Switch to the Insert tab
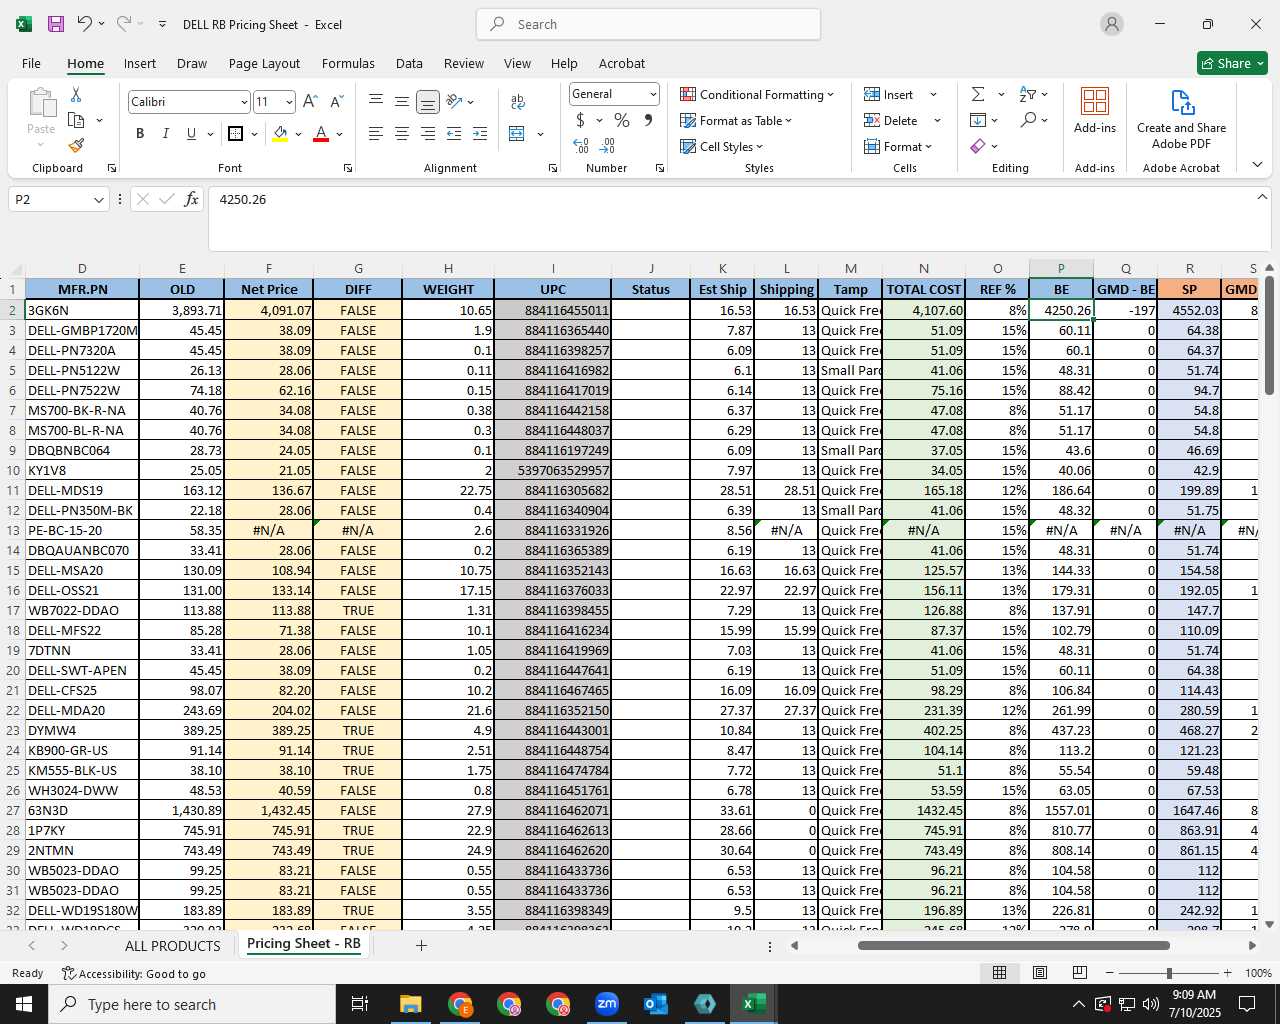The width and height of the screenshot is (1280, 1024). 140,63
